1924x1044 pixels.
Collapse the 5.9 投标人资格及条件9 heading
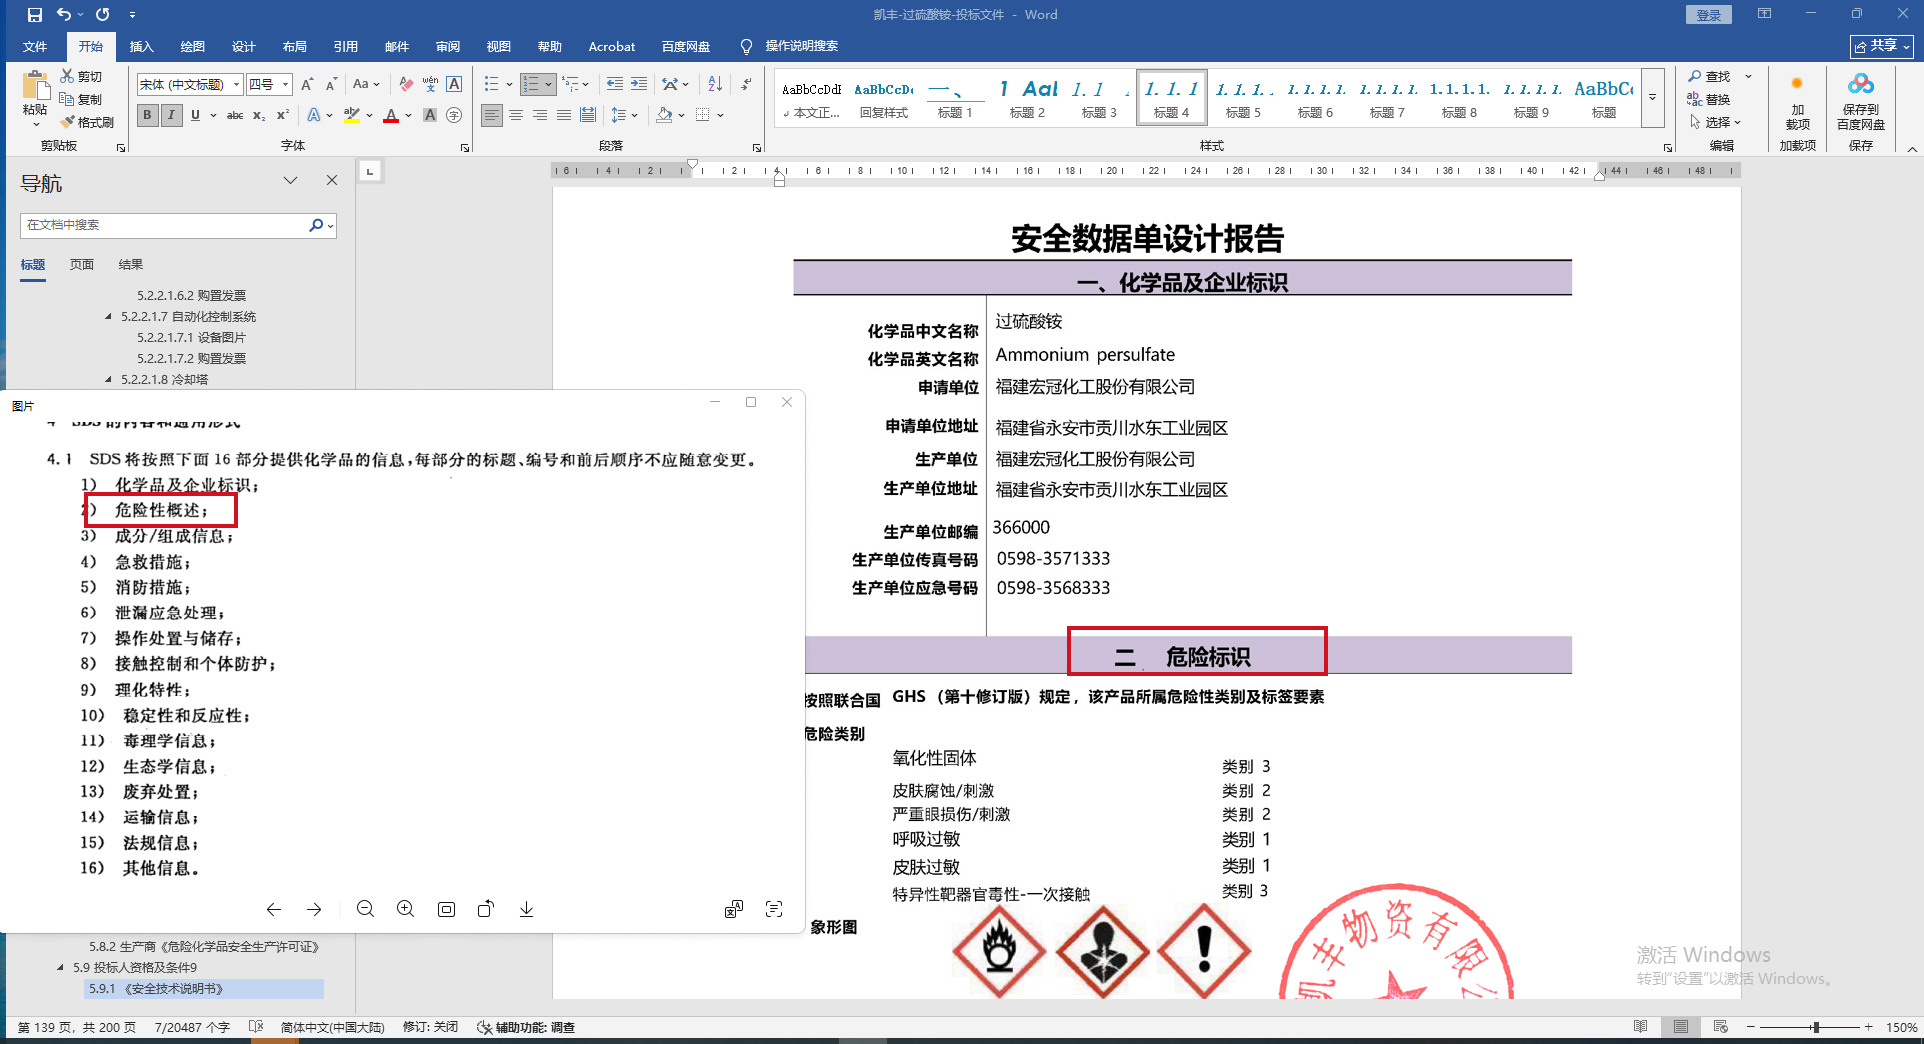tap(61, 968)
